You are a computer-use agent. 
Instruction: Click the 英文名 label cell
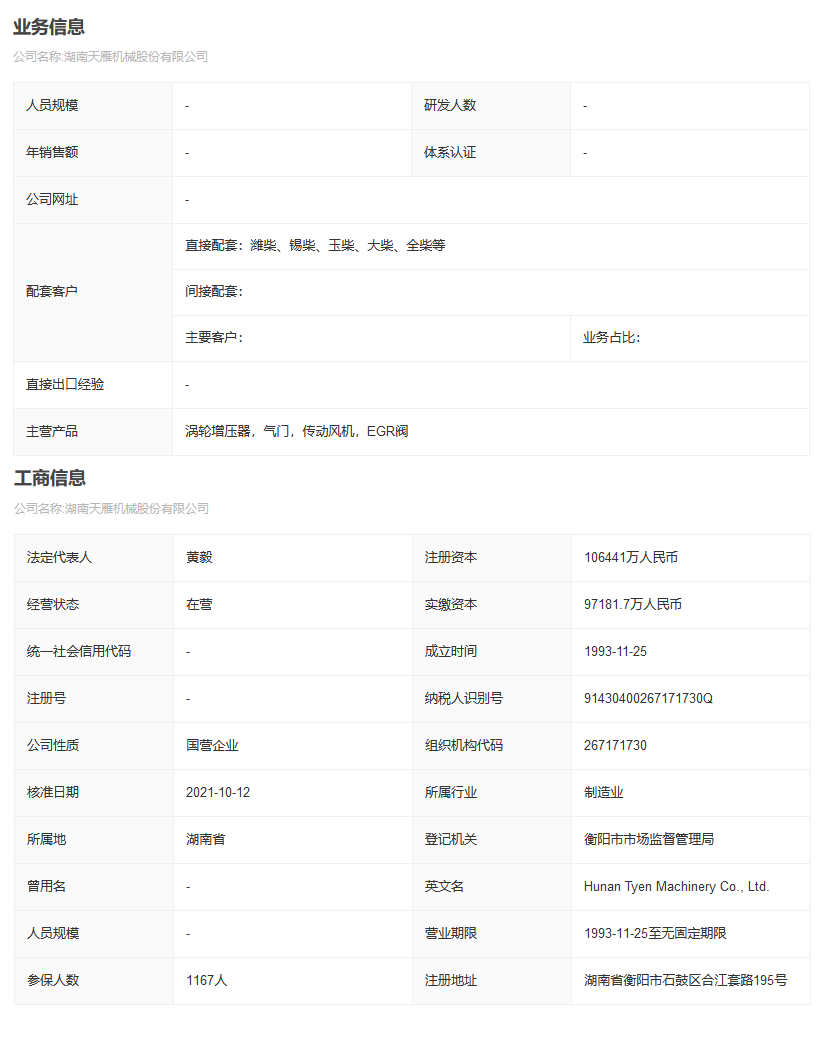(491, 887)
